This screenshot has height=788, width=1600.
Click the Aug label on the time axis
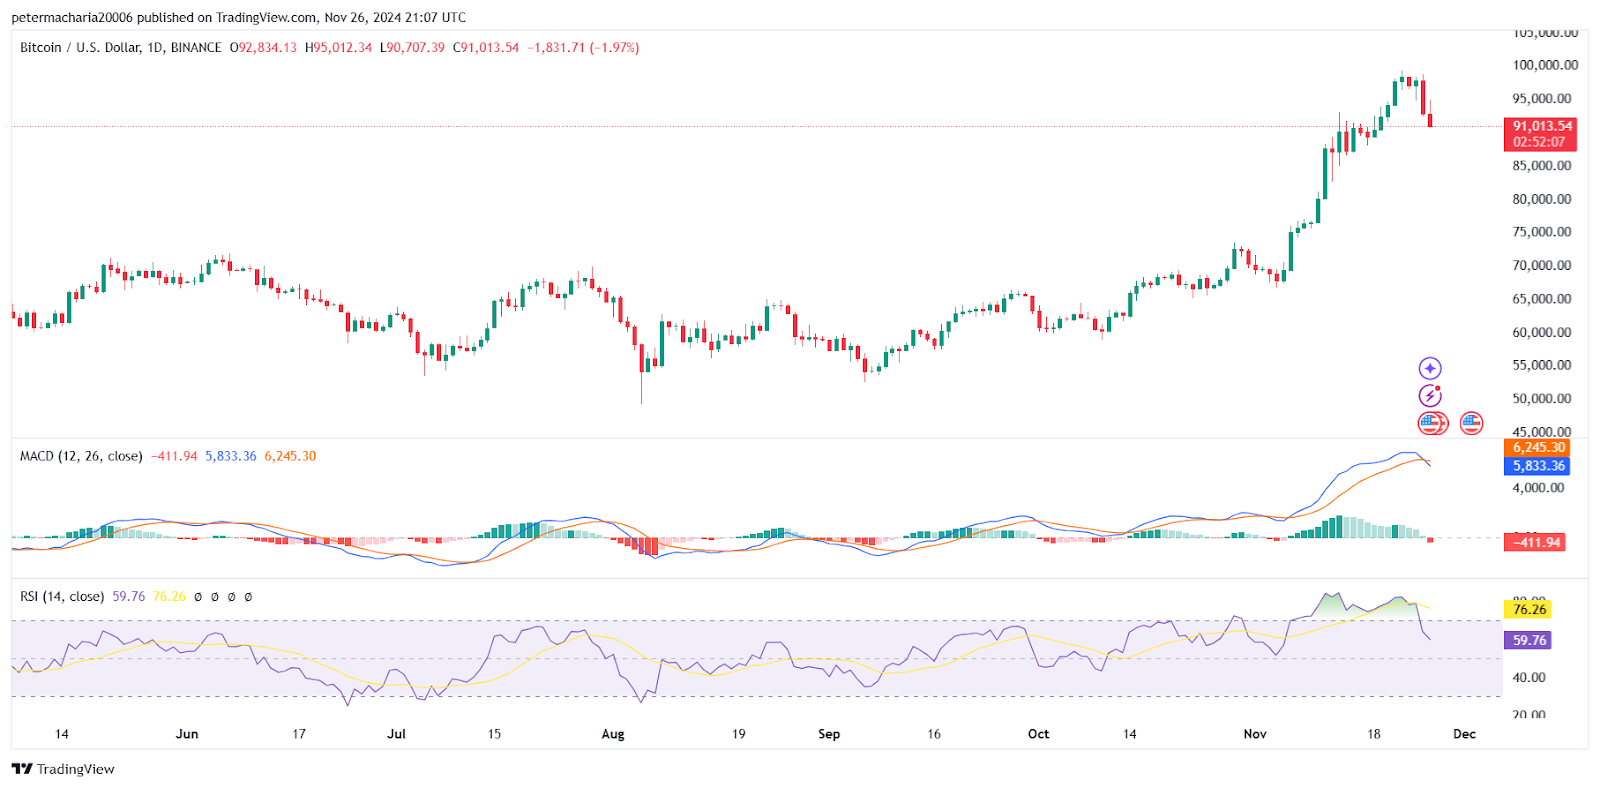[613, 734]
